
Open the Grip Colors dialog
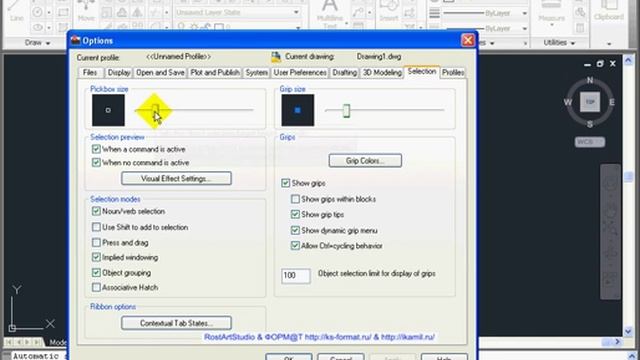(365, 160)
